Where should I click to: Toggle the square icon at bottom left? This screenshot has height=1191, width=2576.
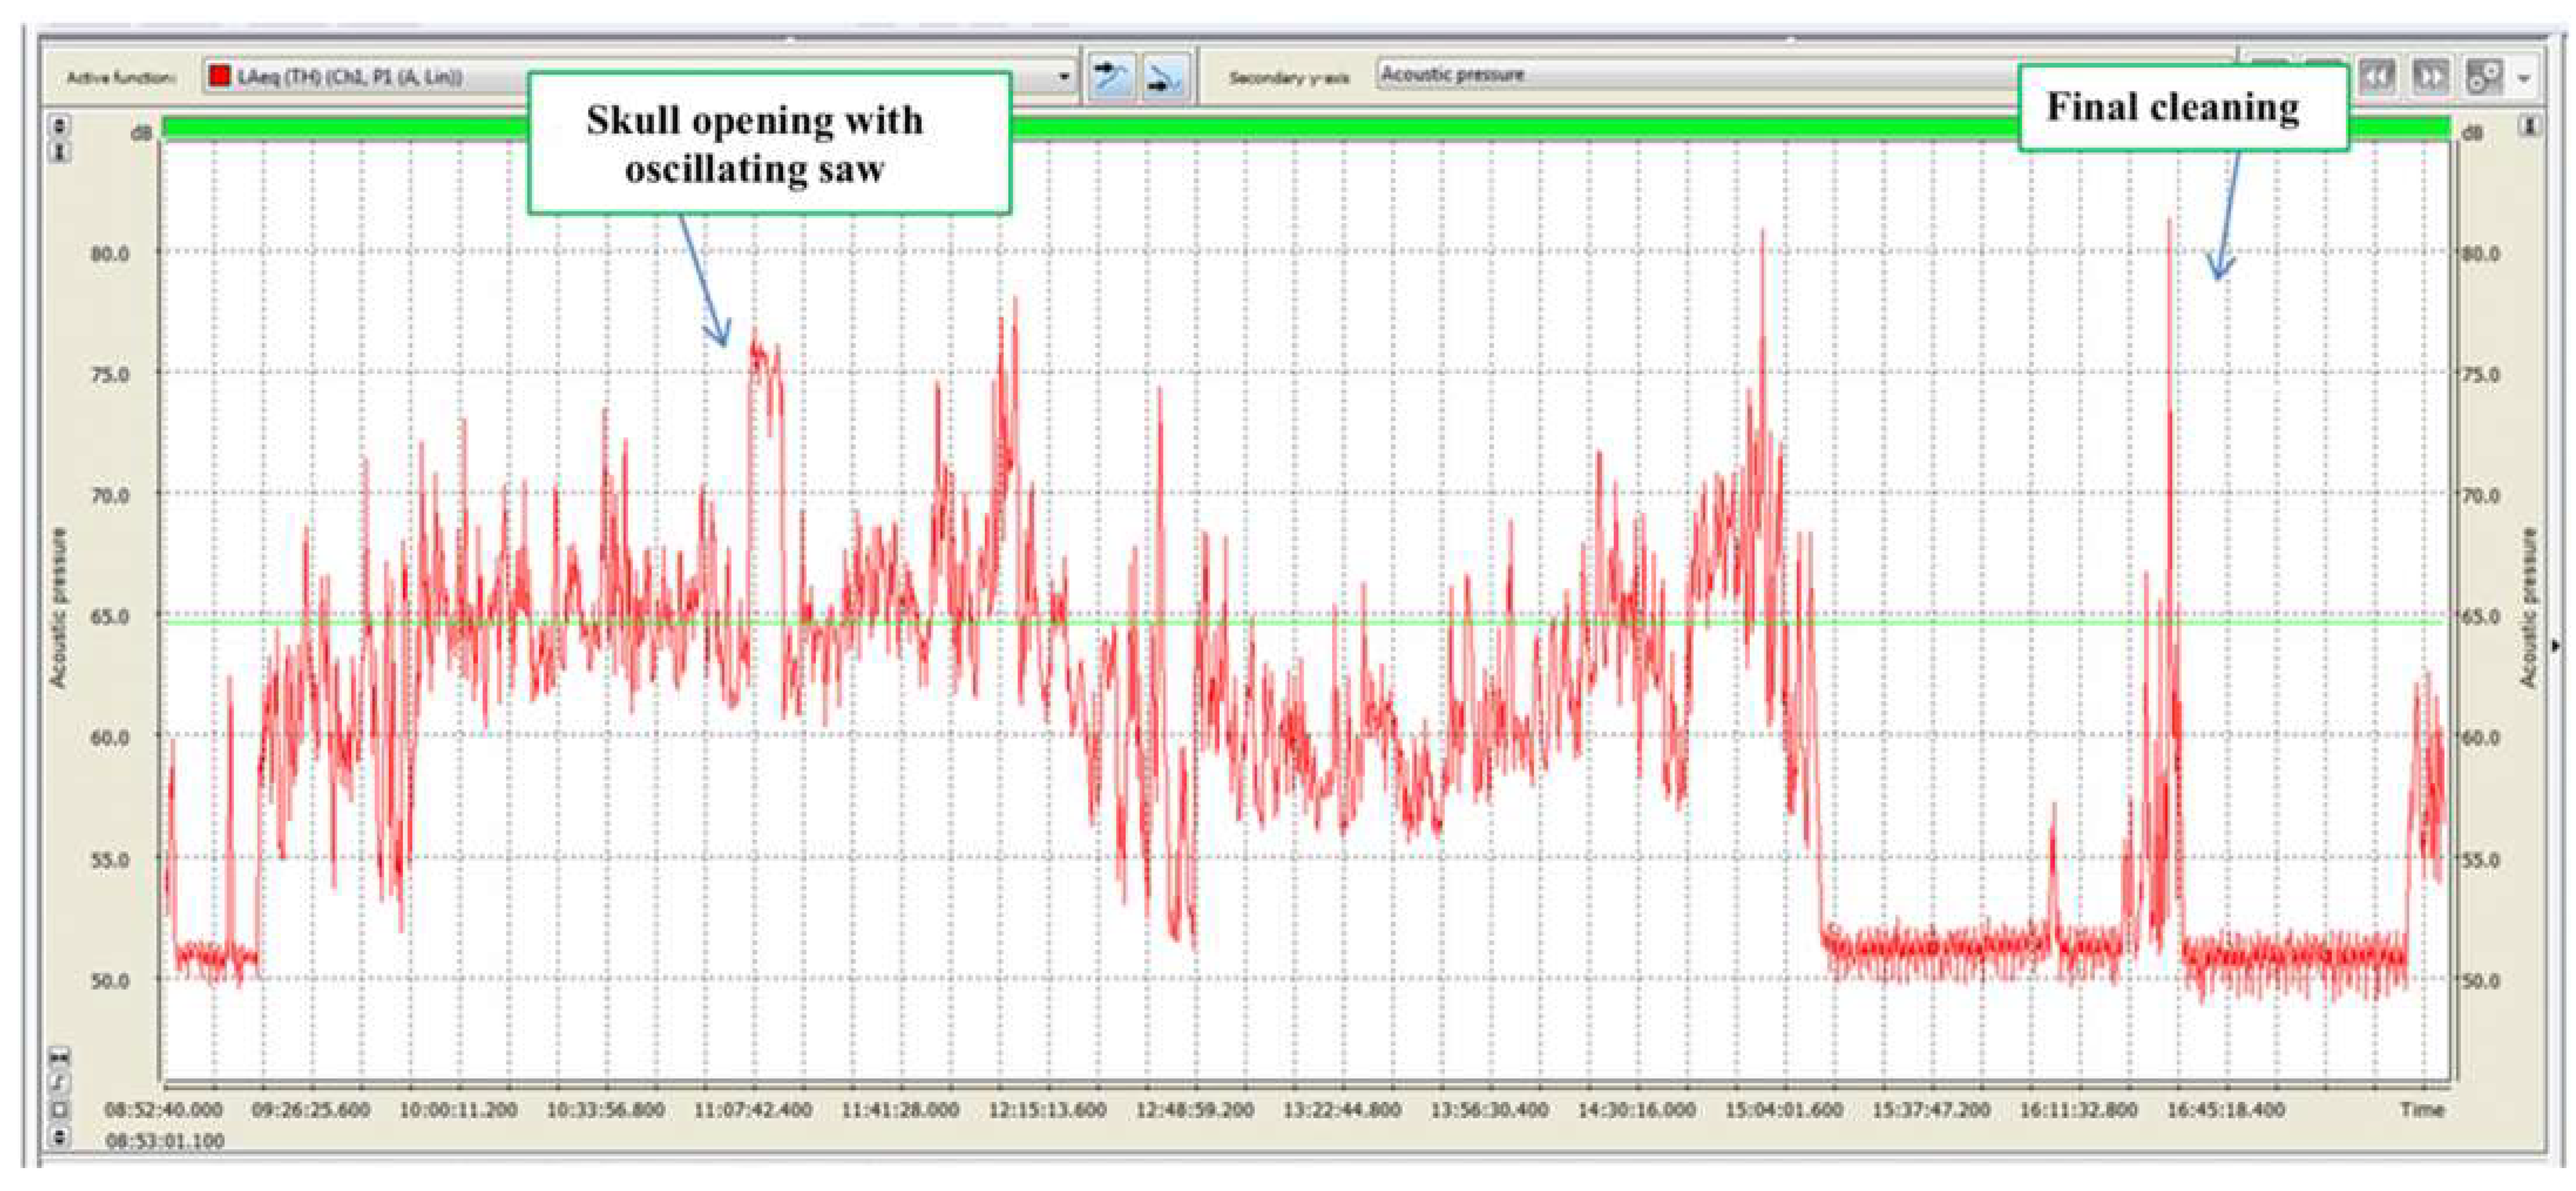click(60, 1109)
